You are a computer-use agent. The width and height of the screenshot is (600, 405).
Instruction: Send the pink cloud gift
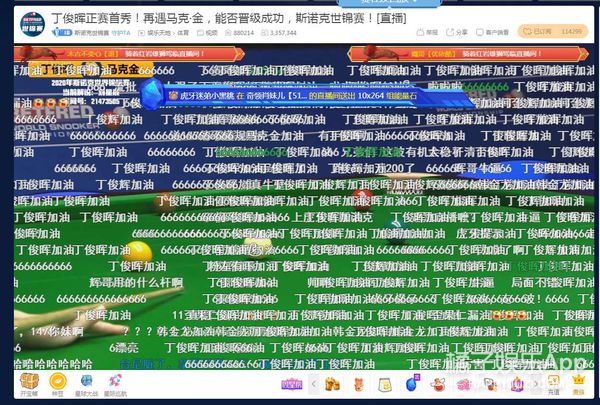coord(463,384)
